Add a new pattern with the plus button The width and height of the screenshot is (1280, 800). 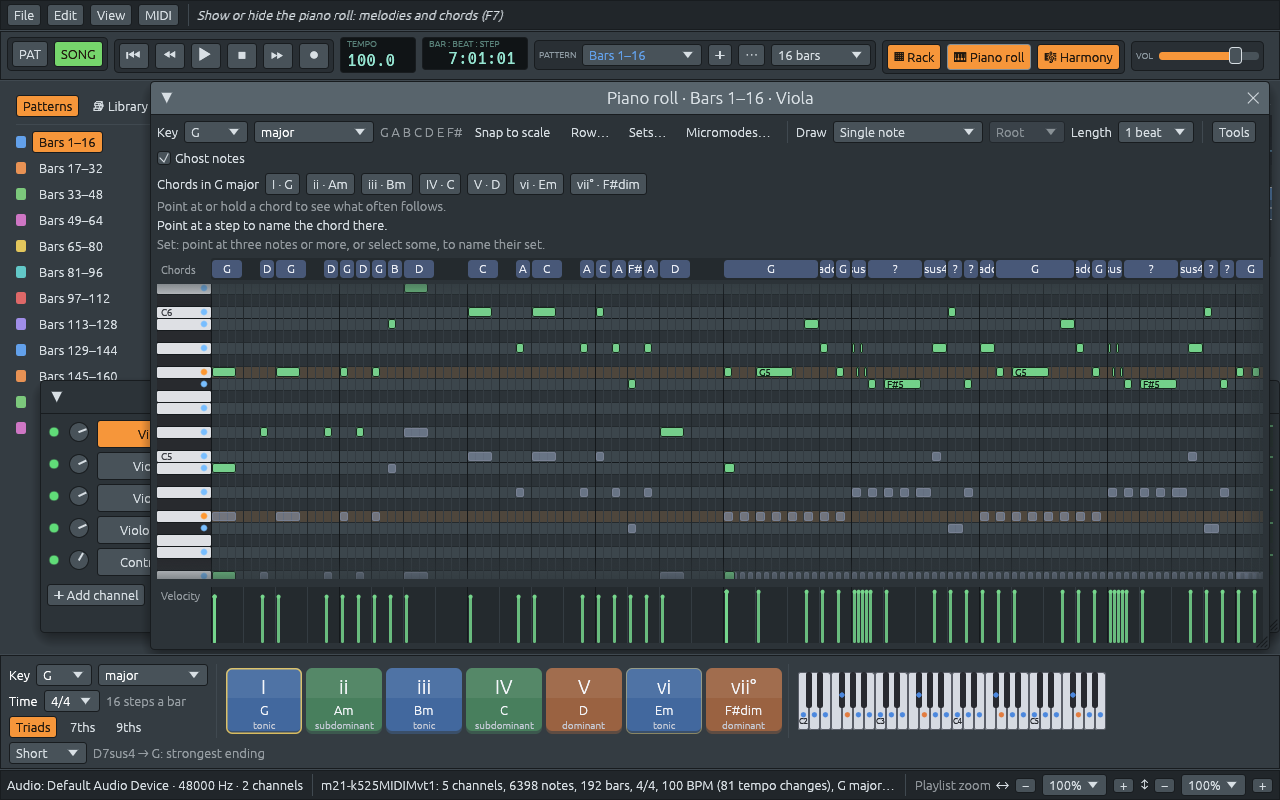(719, 55)
